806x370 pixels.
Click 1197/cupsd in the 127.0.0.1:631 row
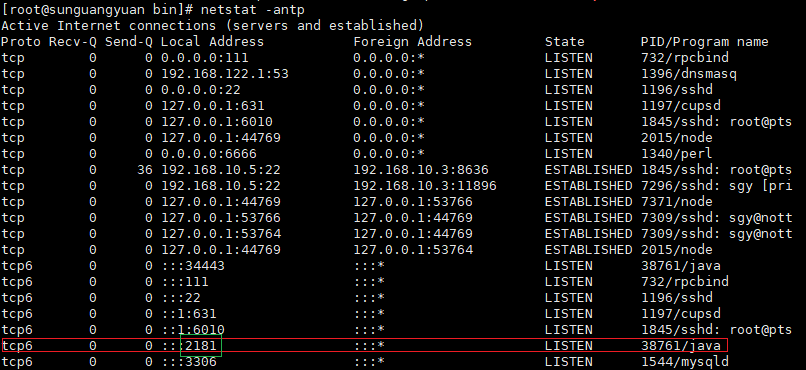681,105
